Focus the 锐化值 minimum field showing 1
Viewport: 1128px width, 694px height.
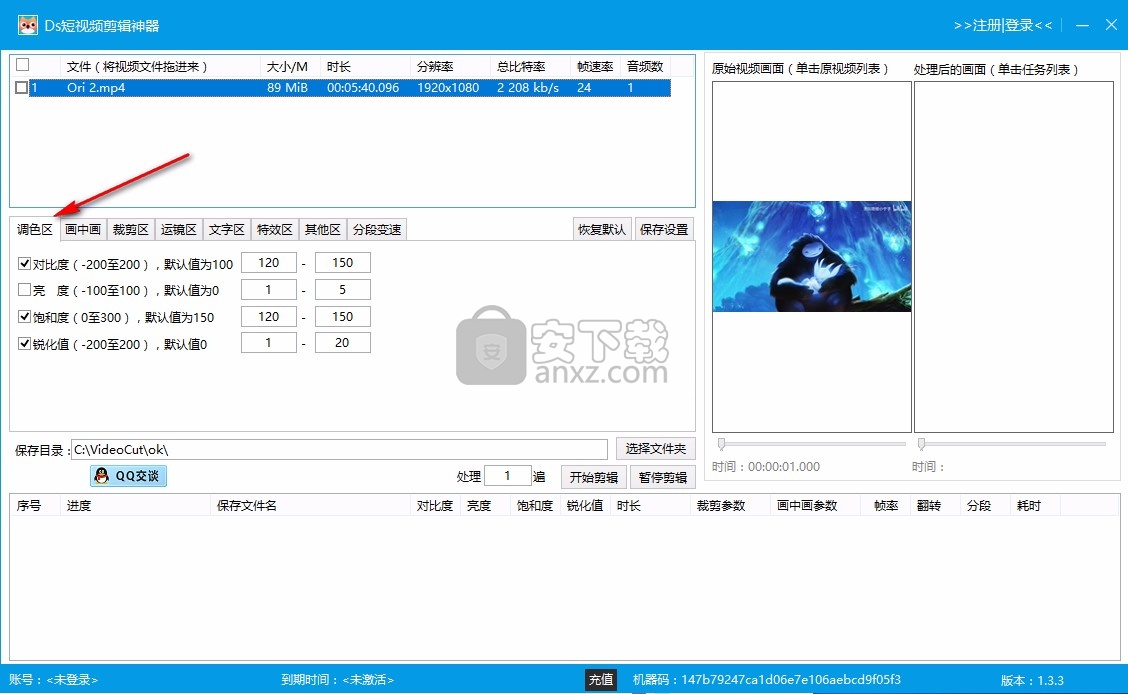pyautogui.click(x=268, y=343)
